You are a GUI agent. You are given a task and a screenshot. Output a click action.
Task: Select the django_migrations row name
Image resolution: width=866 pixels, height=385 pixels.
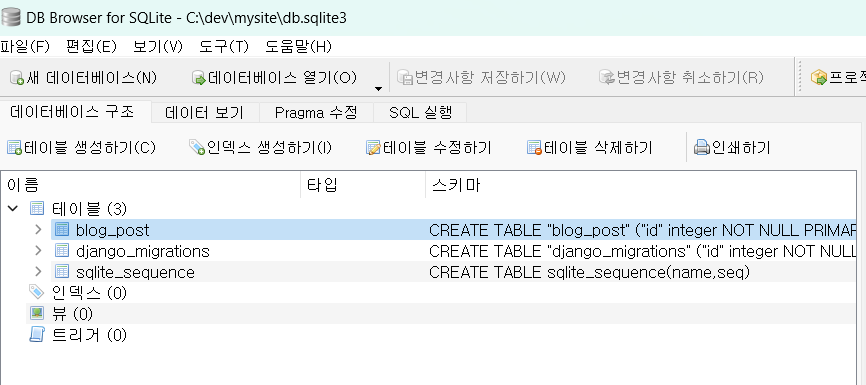(x=142, y=251)
